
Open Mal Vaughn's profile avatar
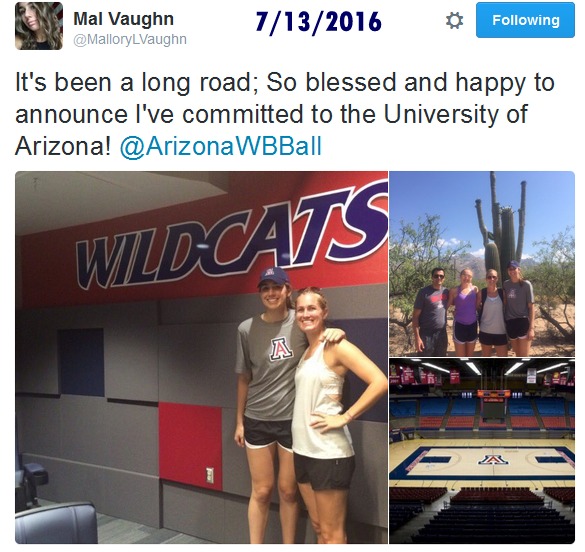click(39, 26)
